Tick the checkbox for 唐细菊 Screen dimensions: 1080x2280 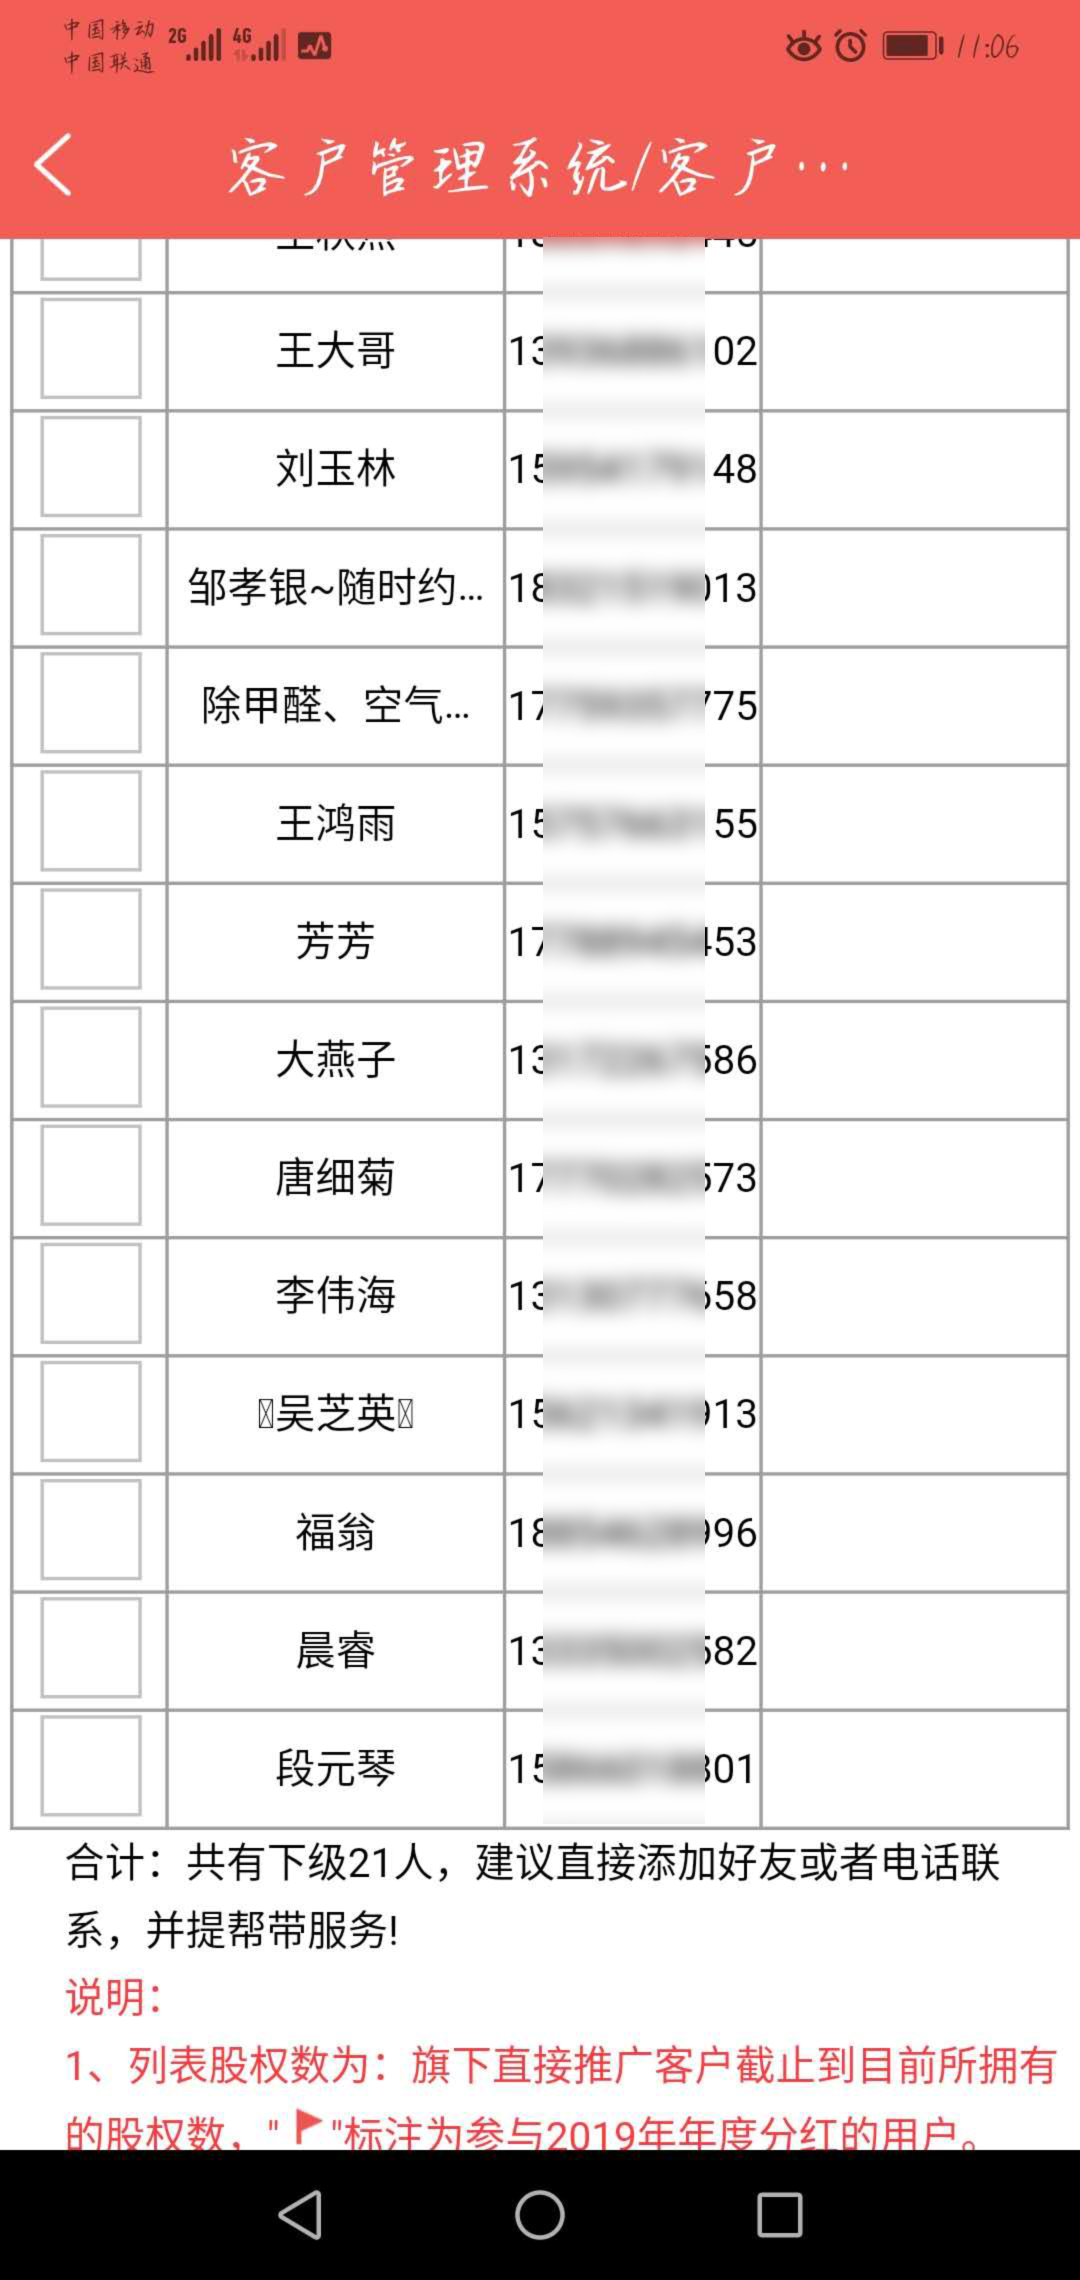pyautogui.click(x=91, y=1175)
